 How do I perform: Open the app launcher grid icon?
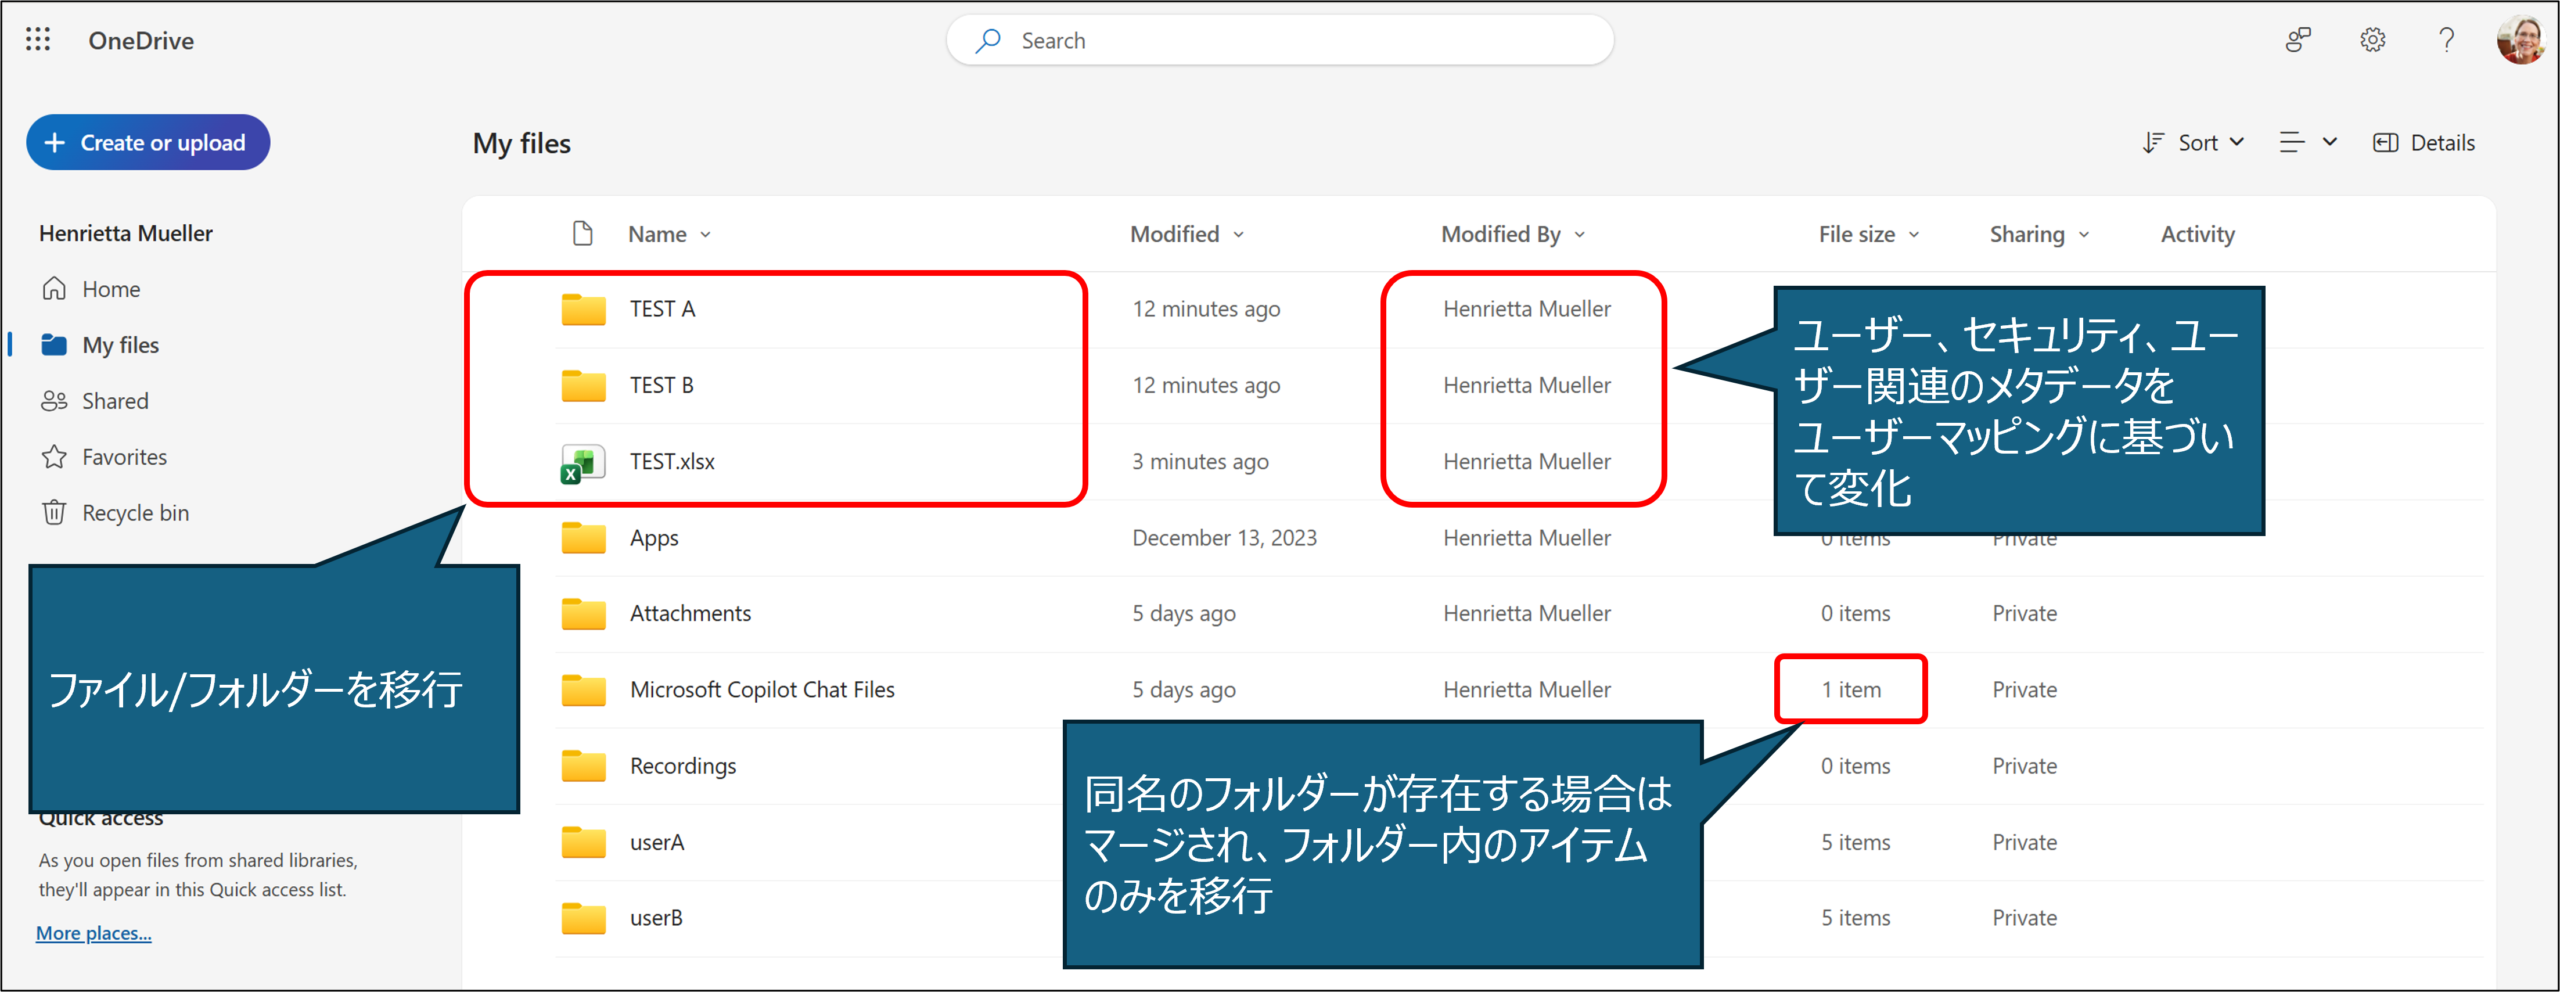[38, 40]
